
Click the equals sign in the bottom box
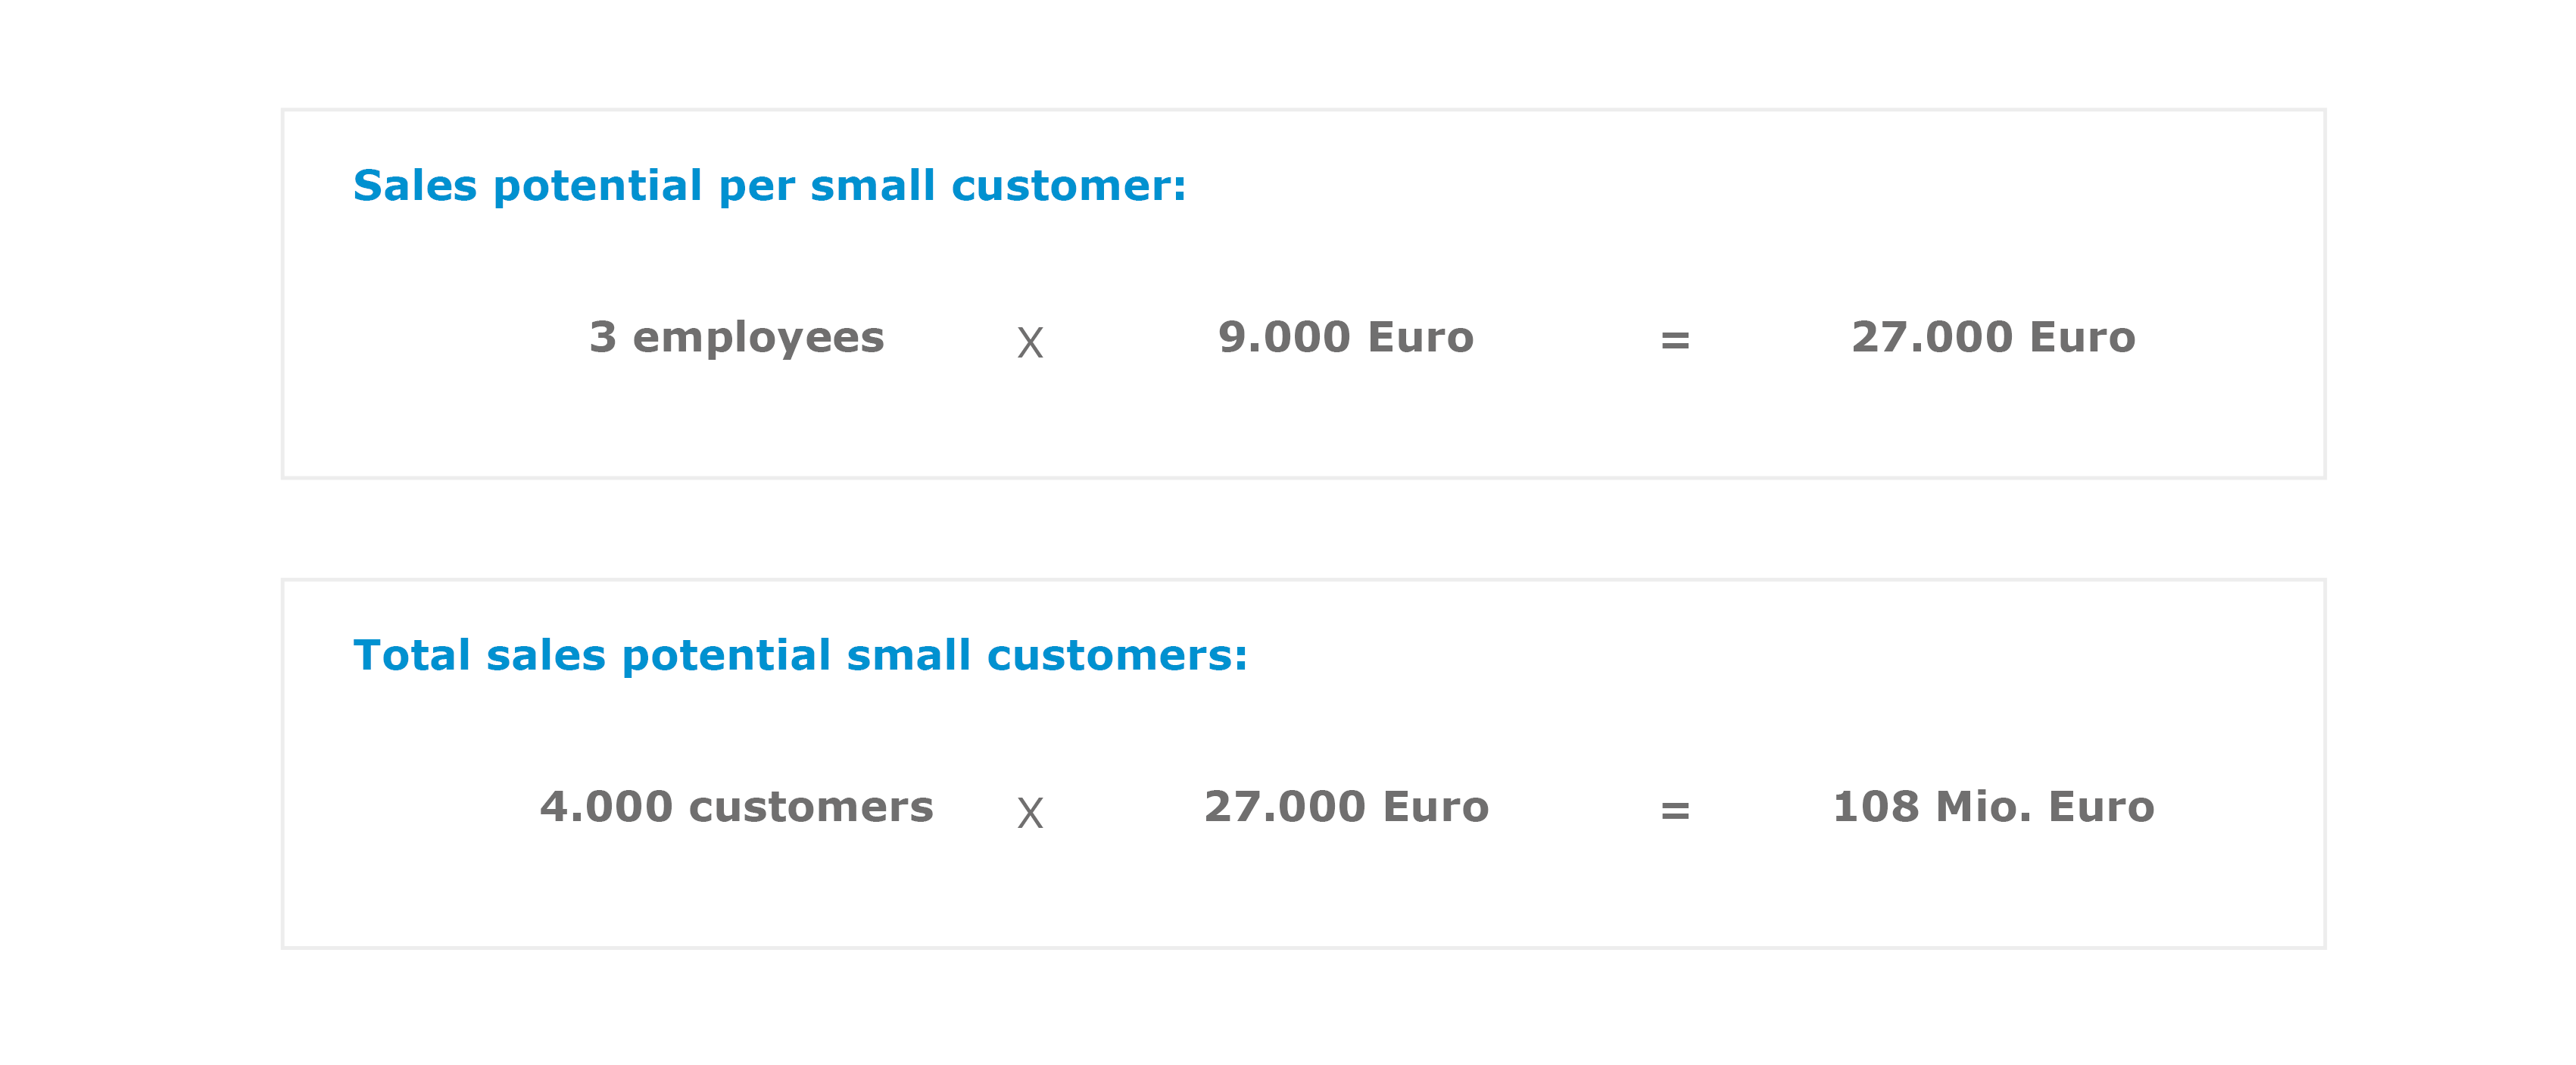tap(1675, 811)
